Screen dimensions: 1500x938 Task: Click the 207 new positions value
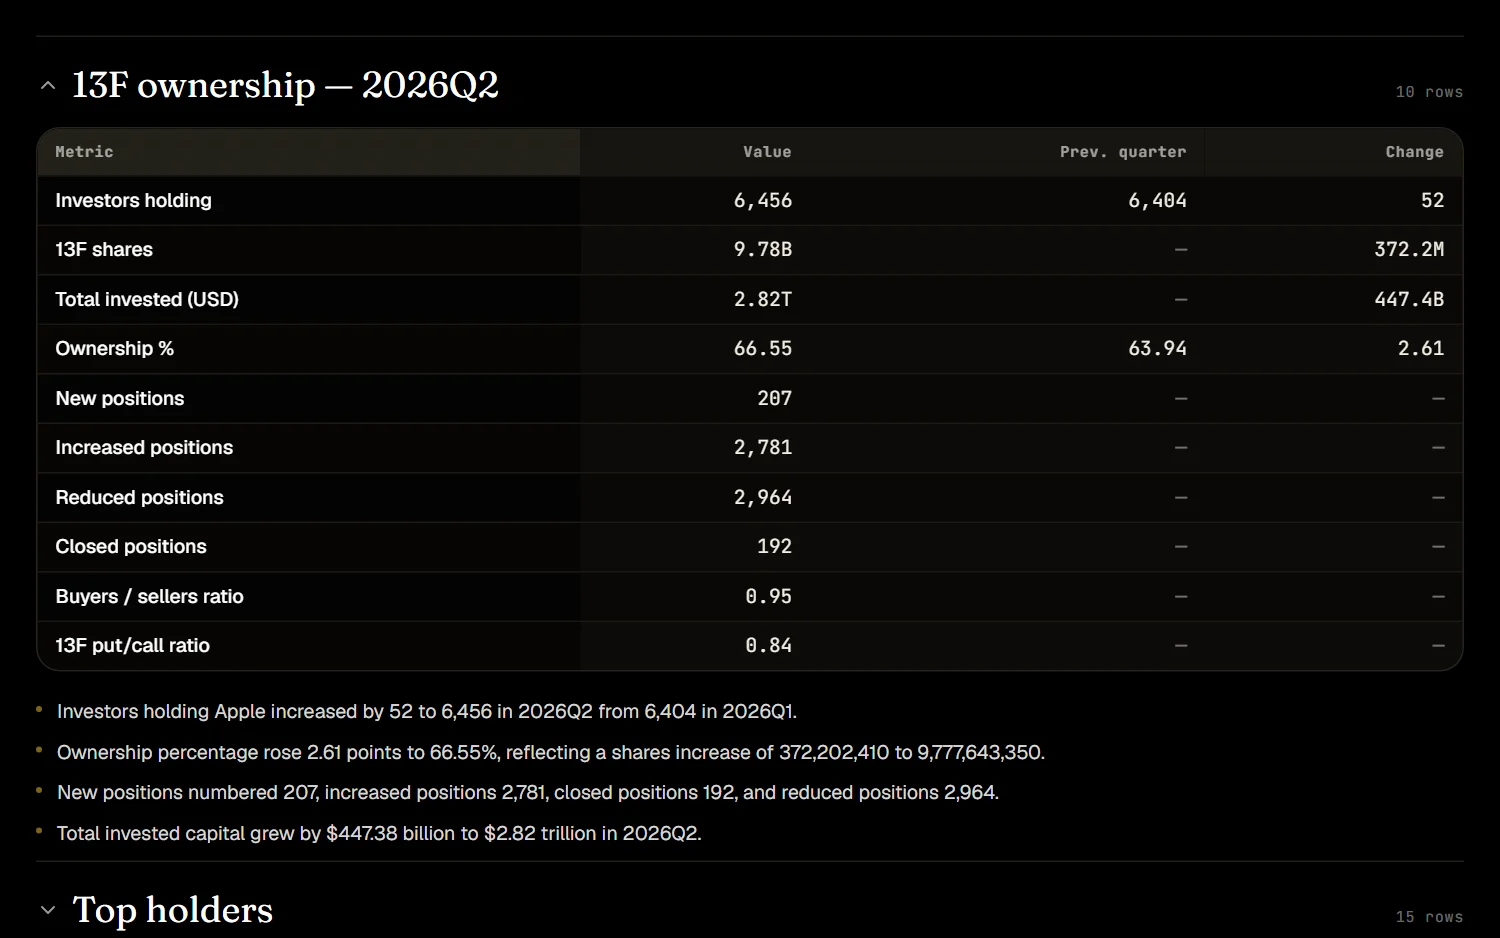click(775, 398)
